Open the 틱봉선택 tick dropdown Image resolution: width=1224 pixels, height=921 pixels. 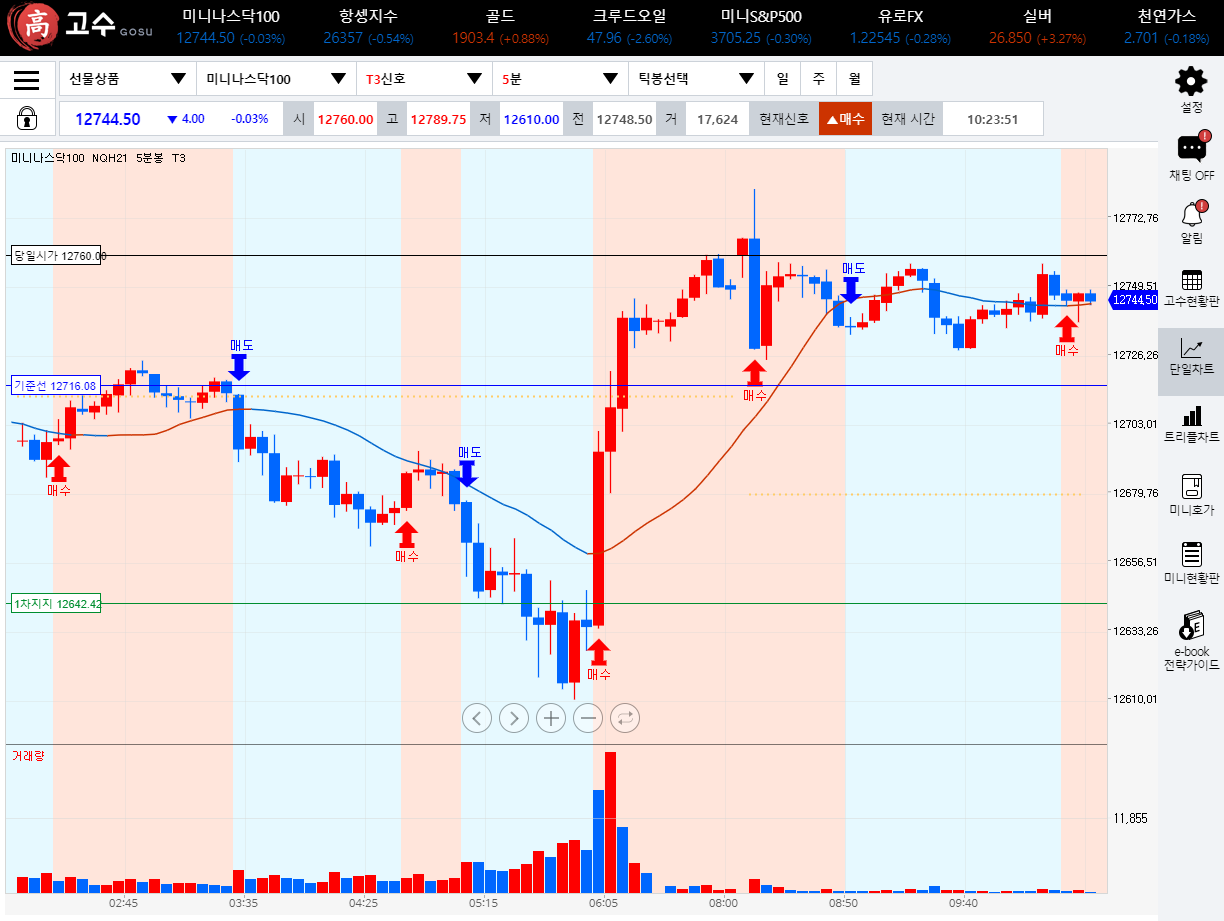(x=696, y=79)
